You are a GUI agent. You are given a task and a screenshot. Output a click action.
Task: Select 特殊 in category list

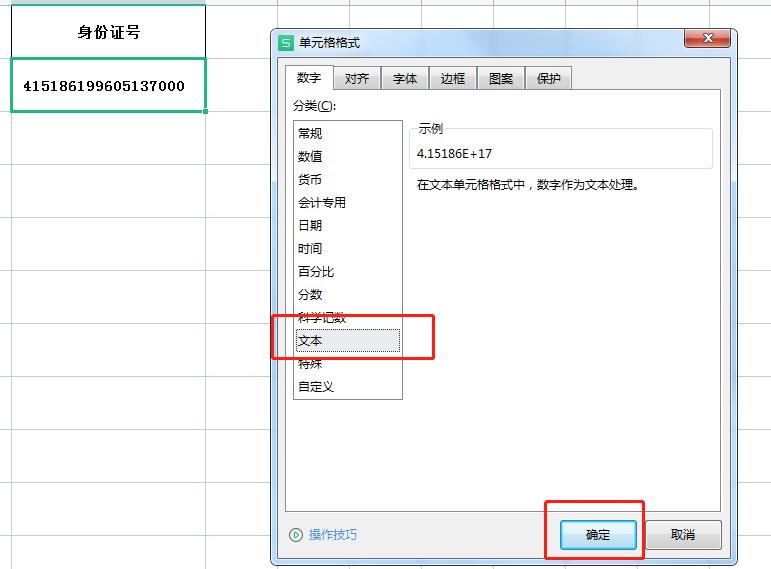click(x=348, y=364)
